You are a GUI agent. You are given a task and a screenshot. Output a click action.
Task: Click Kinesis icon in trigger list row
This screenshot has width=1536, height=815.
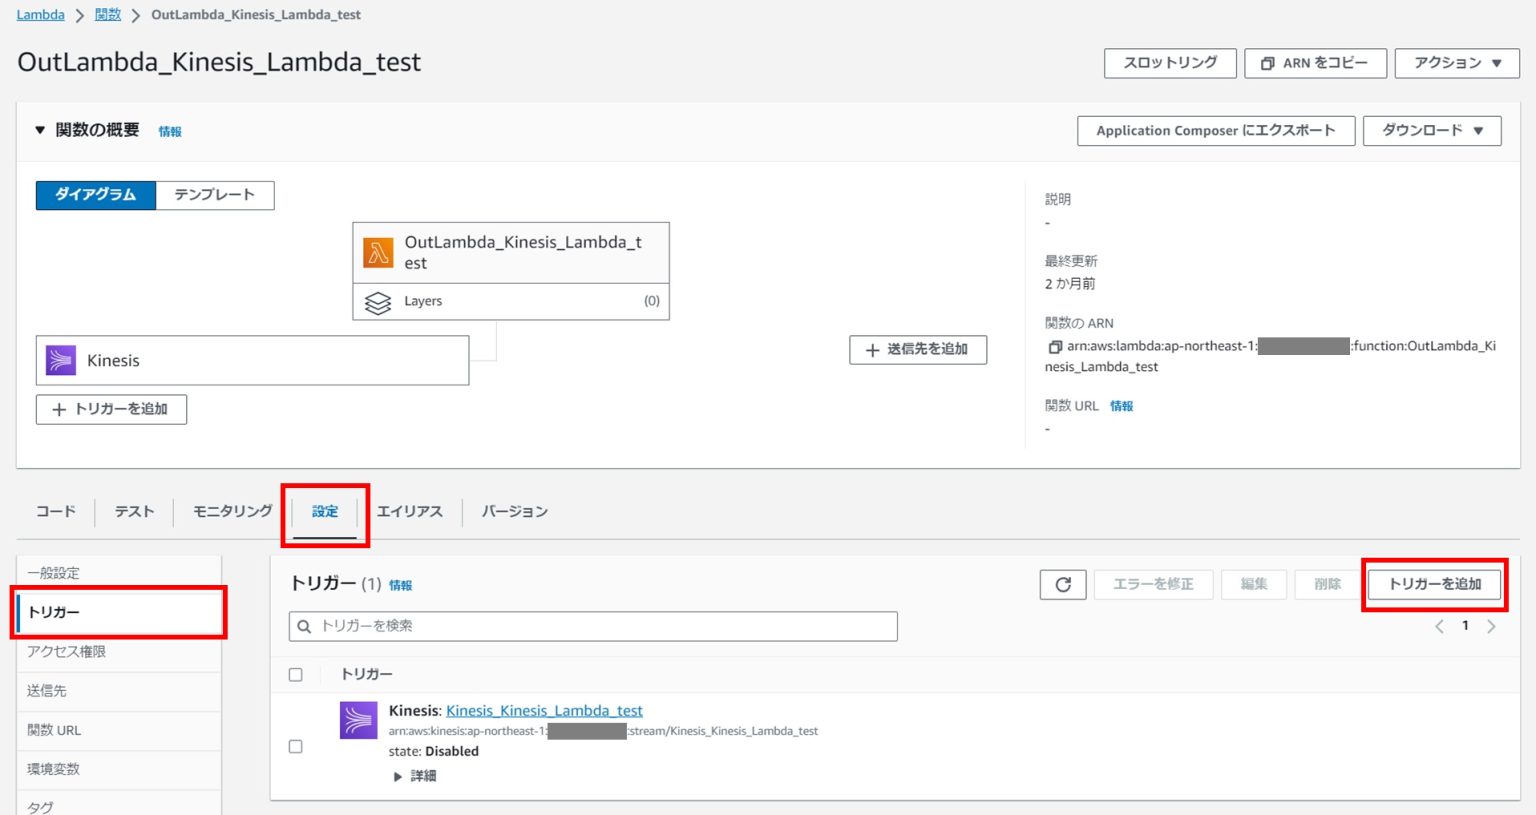pos(359,720)
